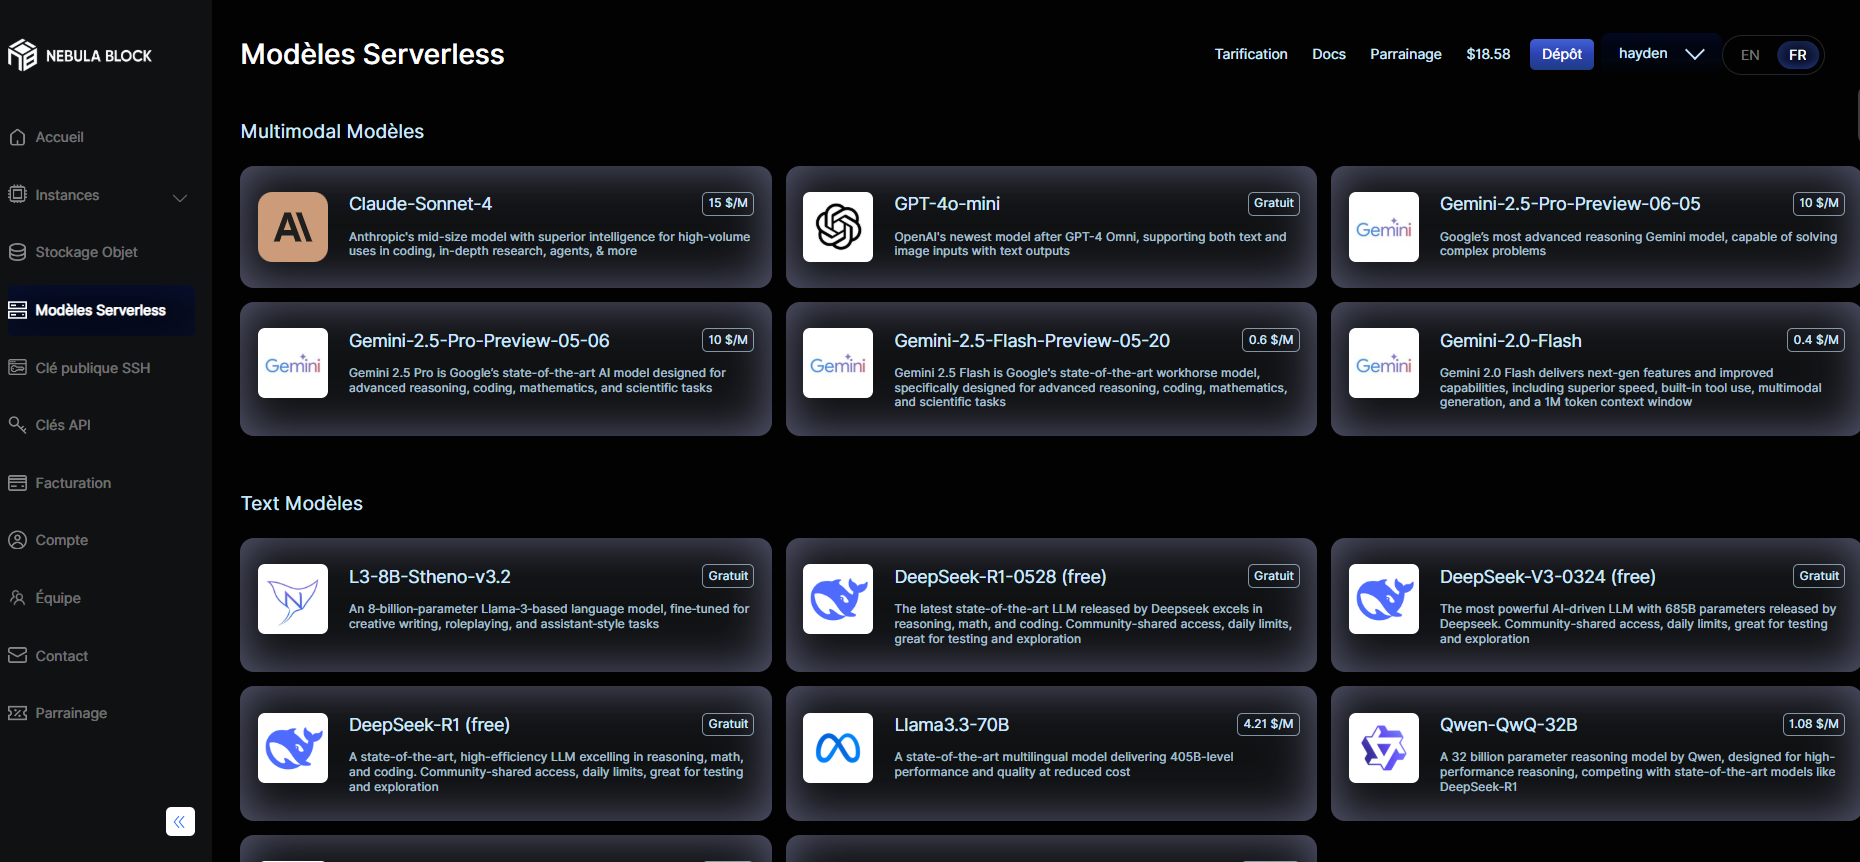
Task: Click the Équipe people icon
Action: coord(17,598)
